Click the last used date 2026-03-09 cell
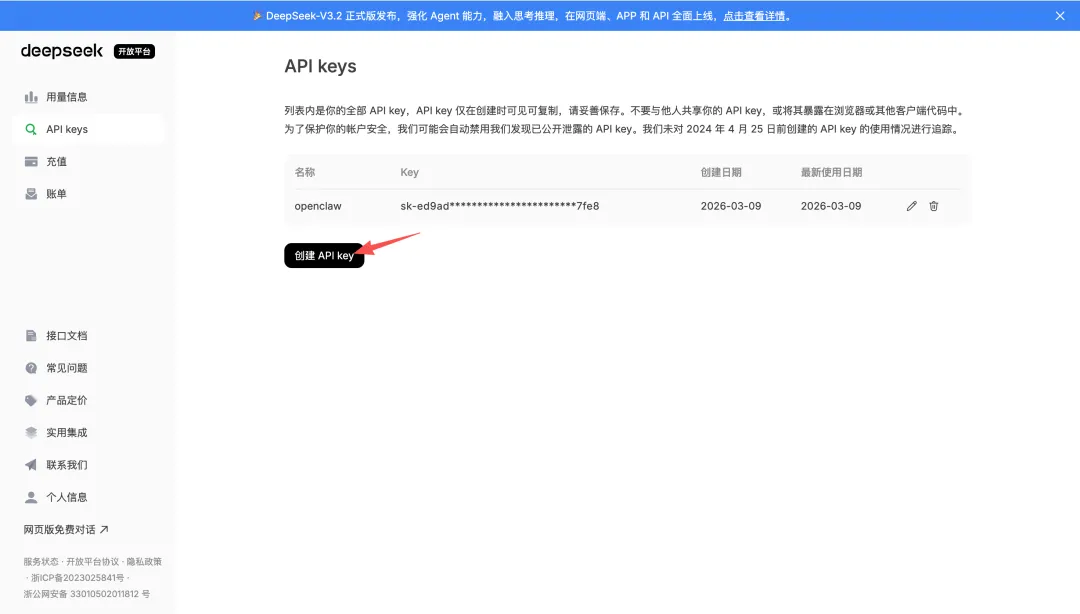 [831, 206]
